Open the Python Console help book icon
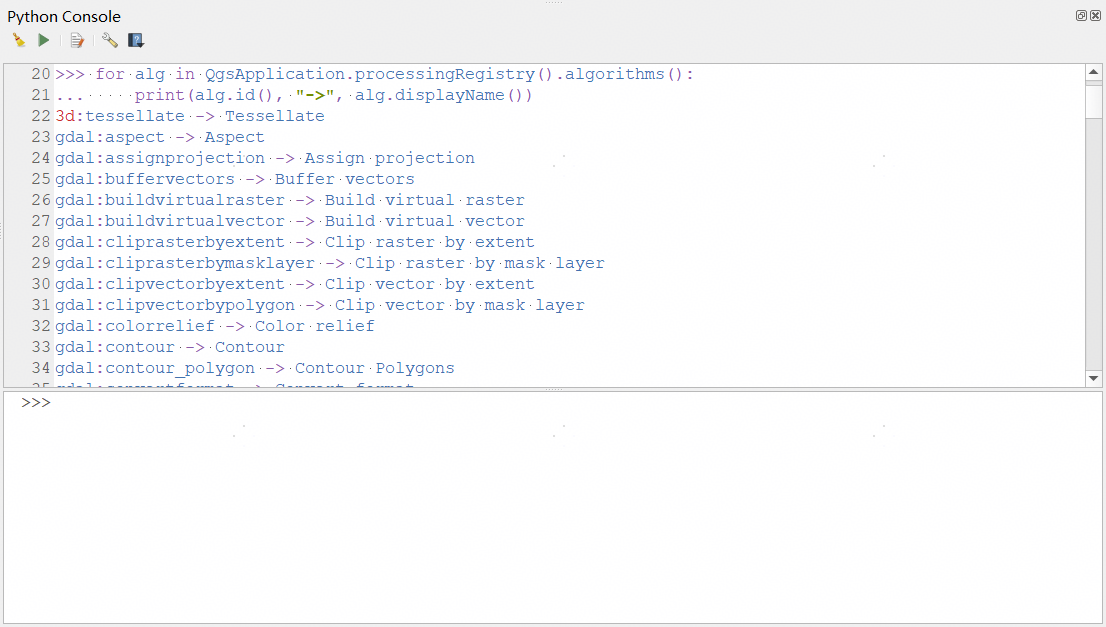This screenshot has height=627, width=1106. (x=136, y=39)
